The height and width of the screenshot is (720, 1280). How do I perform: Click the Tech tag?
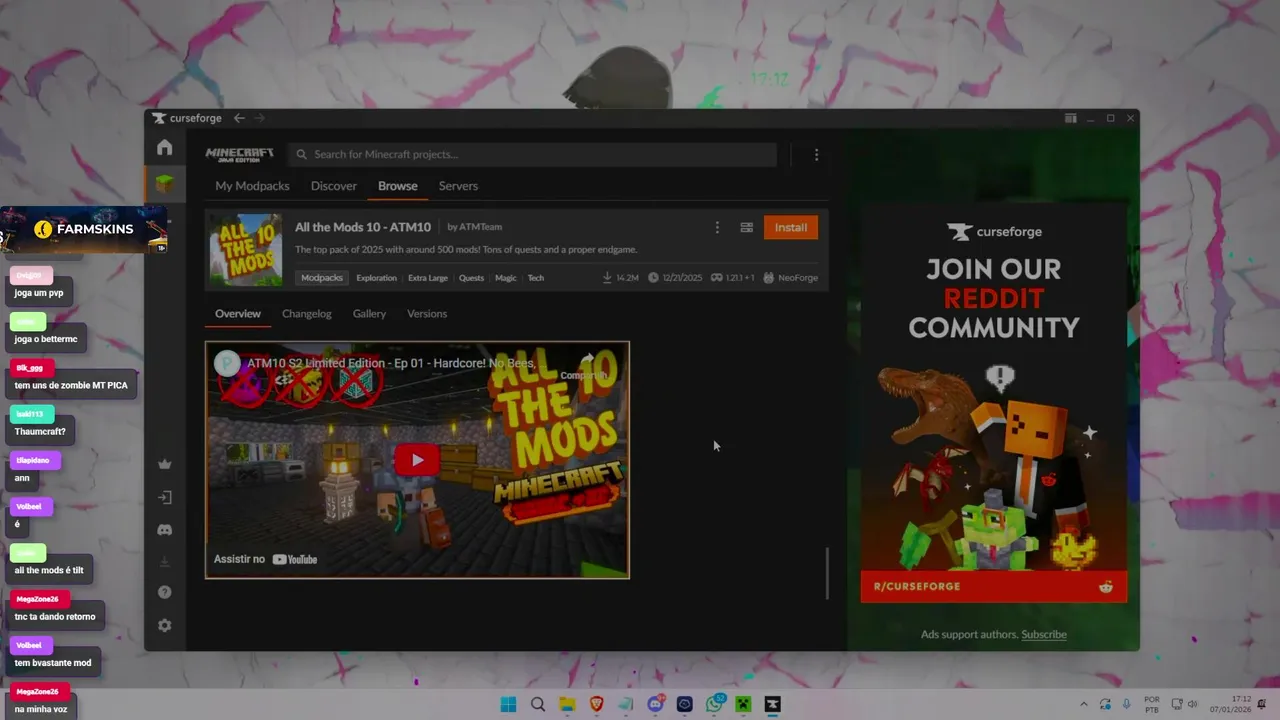click(x=536, y=278)
